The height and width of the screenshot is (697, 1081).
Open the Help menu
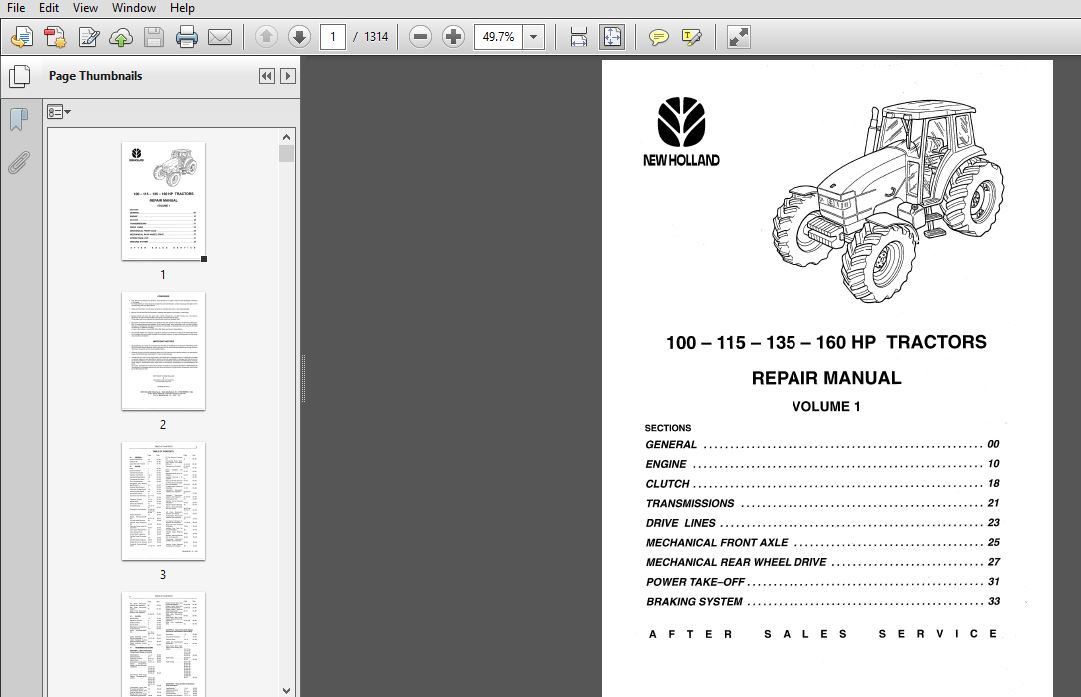coord(182,8)
